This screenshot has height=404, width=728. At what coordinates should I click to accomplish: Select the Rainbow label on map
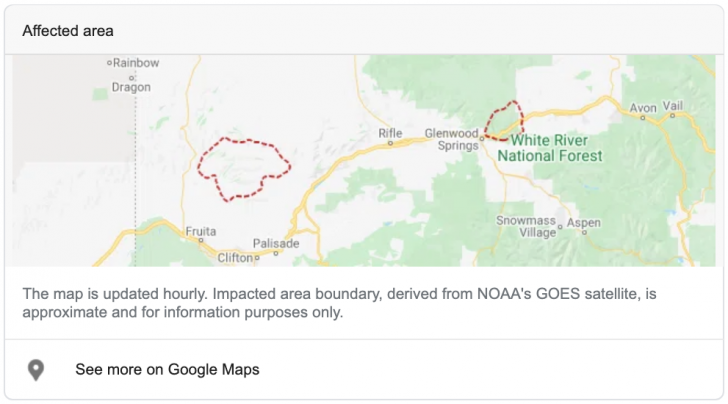pos(135,62)
